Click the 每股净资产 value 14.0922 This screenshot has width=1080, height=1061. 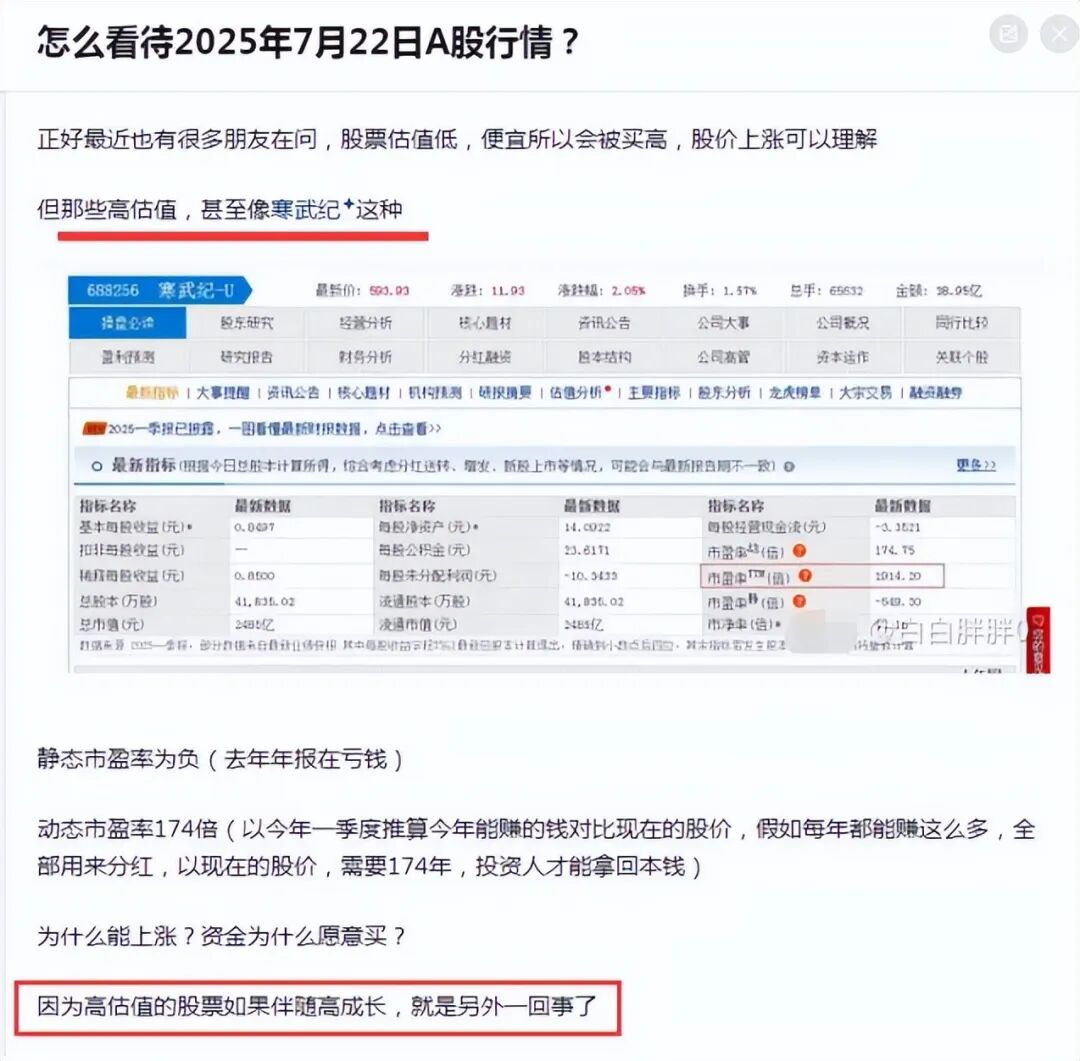coord(587,527)
